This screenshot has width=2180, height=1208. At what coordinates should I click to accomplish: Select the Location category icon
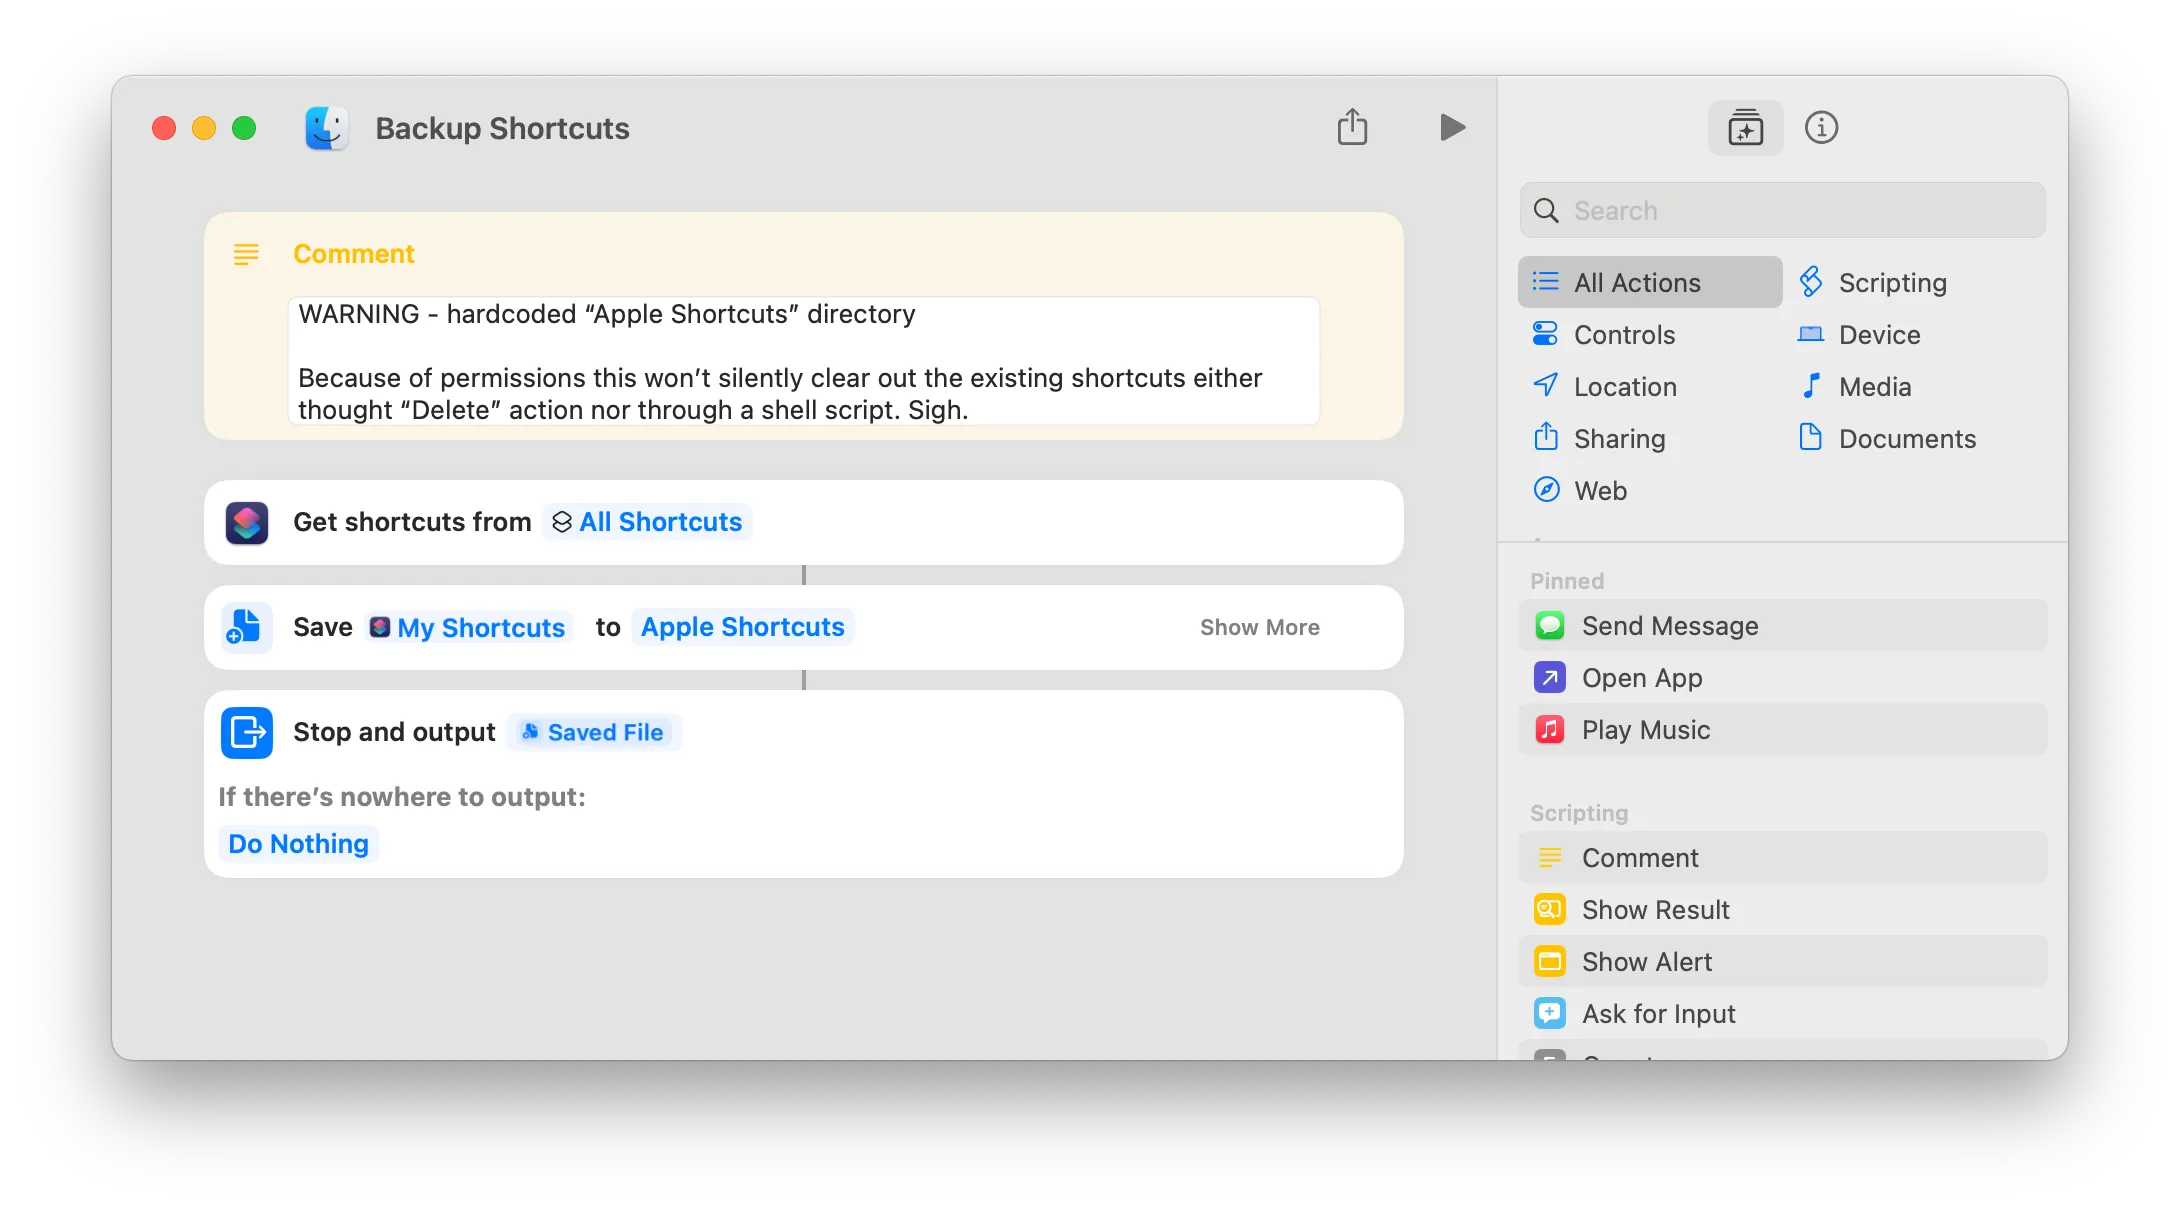point(1545,386)
